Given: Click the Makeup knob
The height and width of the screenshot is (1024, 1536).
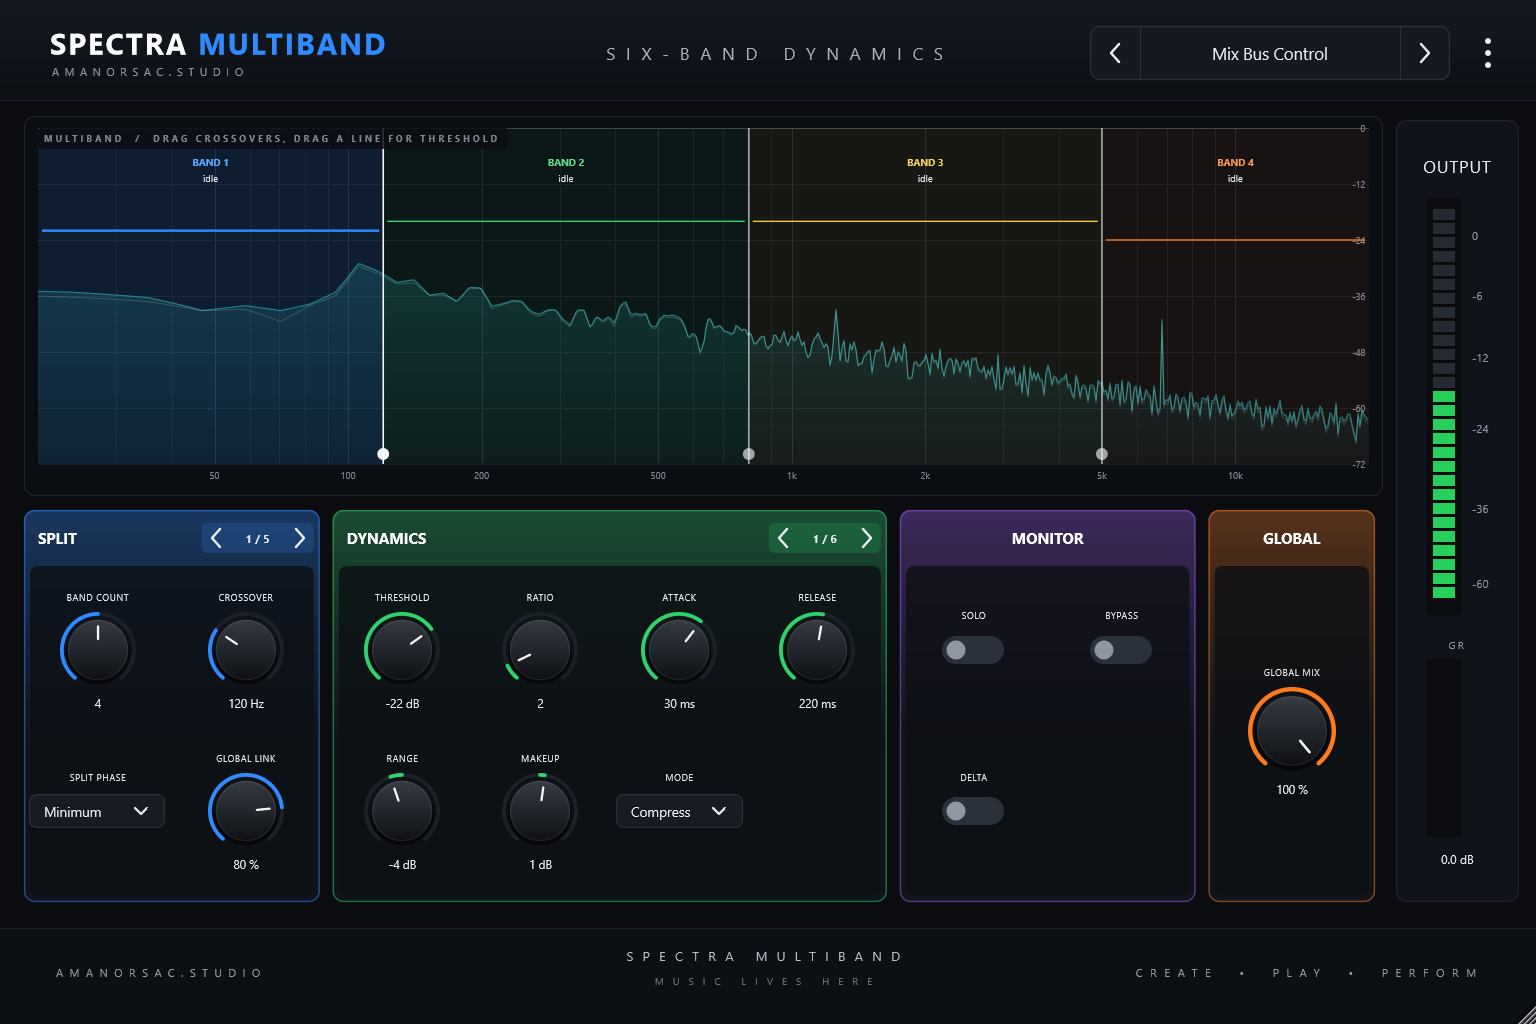Looking at the screenshot, I should (x=540, y=809).
